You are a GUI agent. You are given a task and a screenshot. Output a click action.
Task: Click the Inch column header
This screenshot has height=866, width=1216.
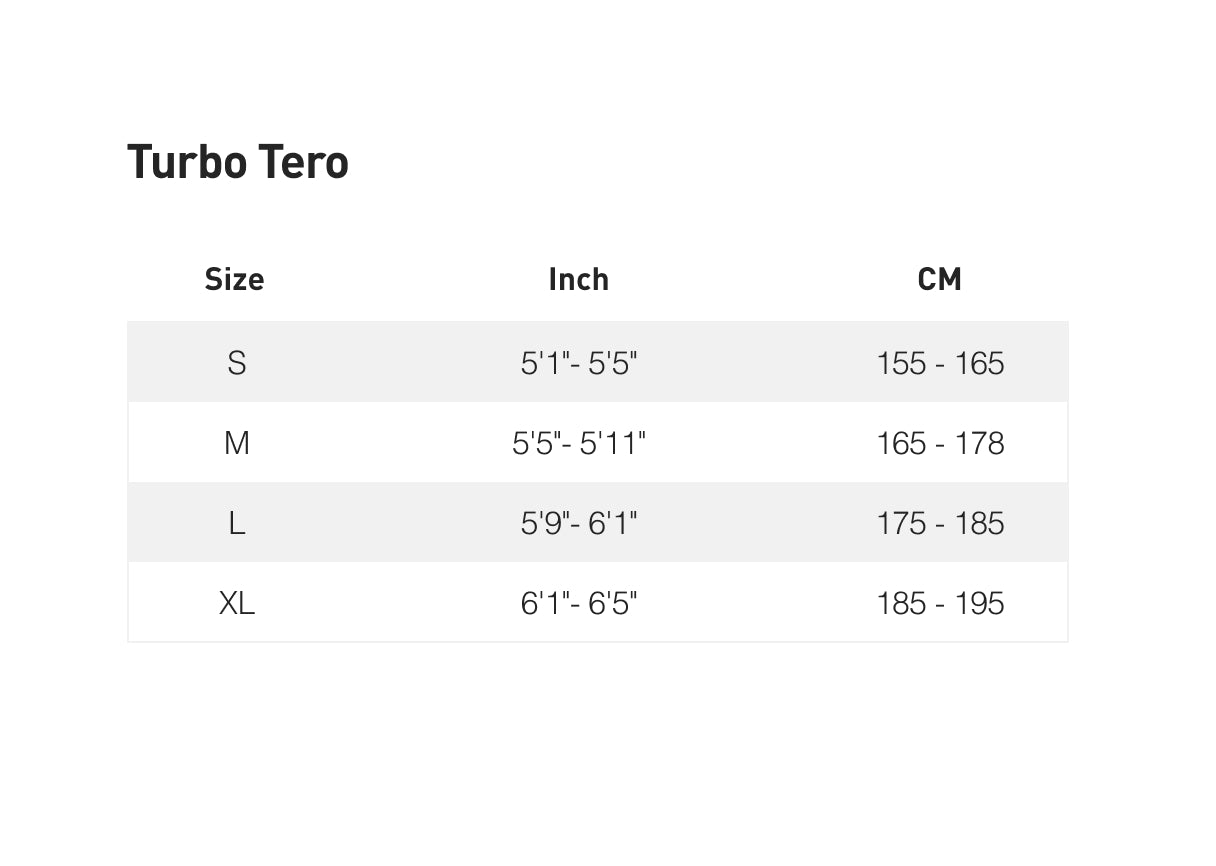click(x=578, y=279)
